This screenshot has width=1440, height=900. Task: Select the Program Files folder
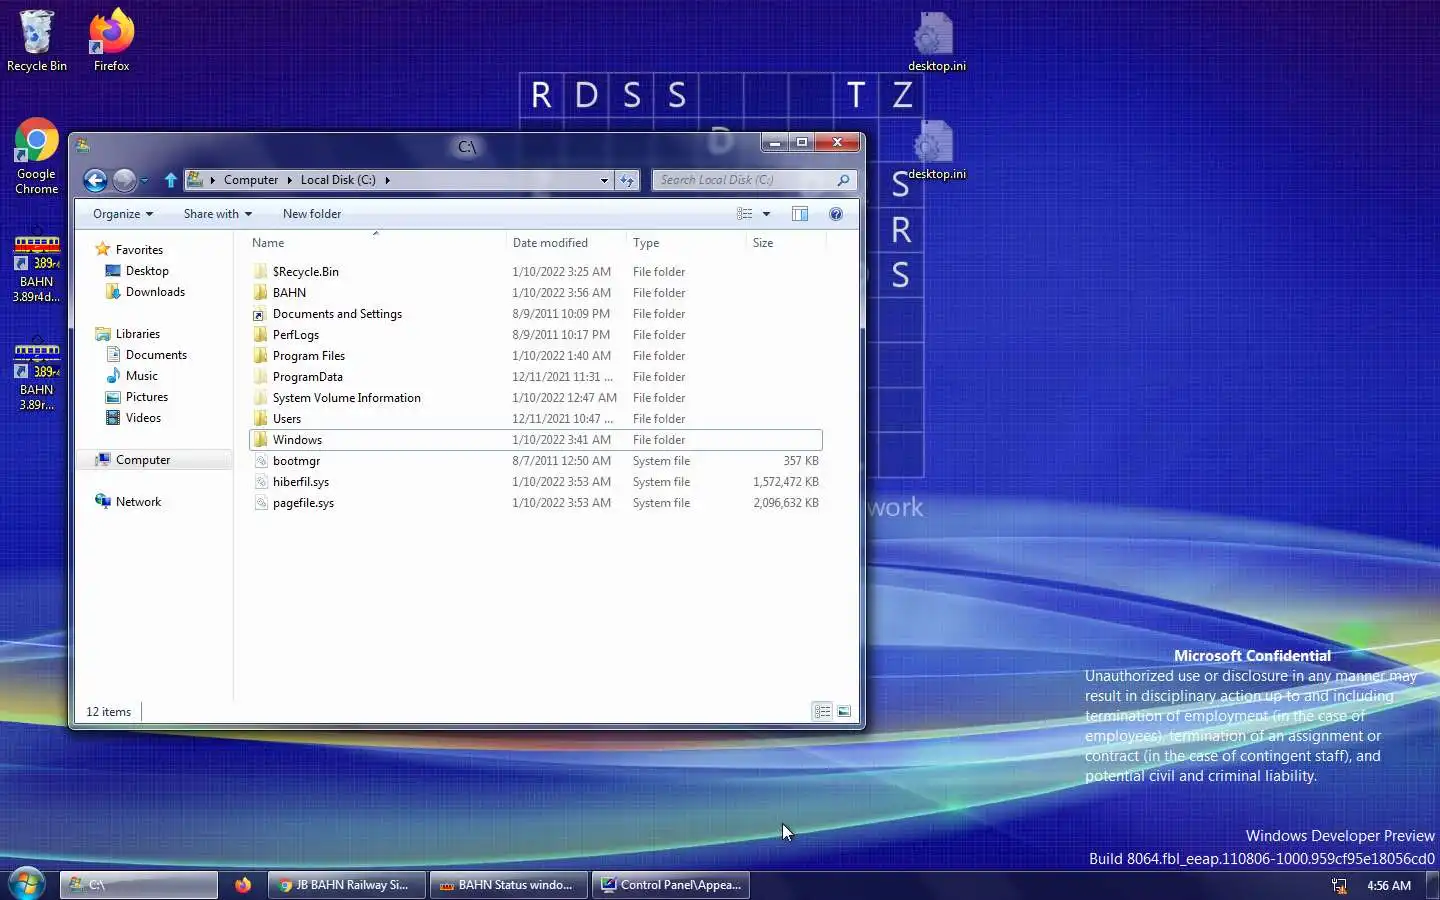536,356
